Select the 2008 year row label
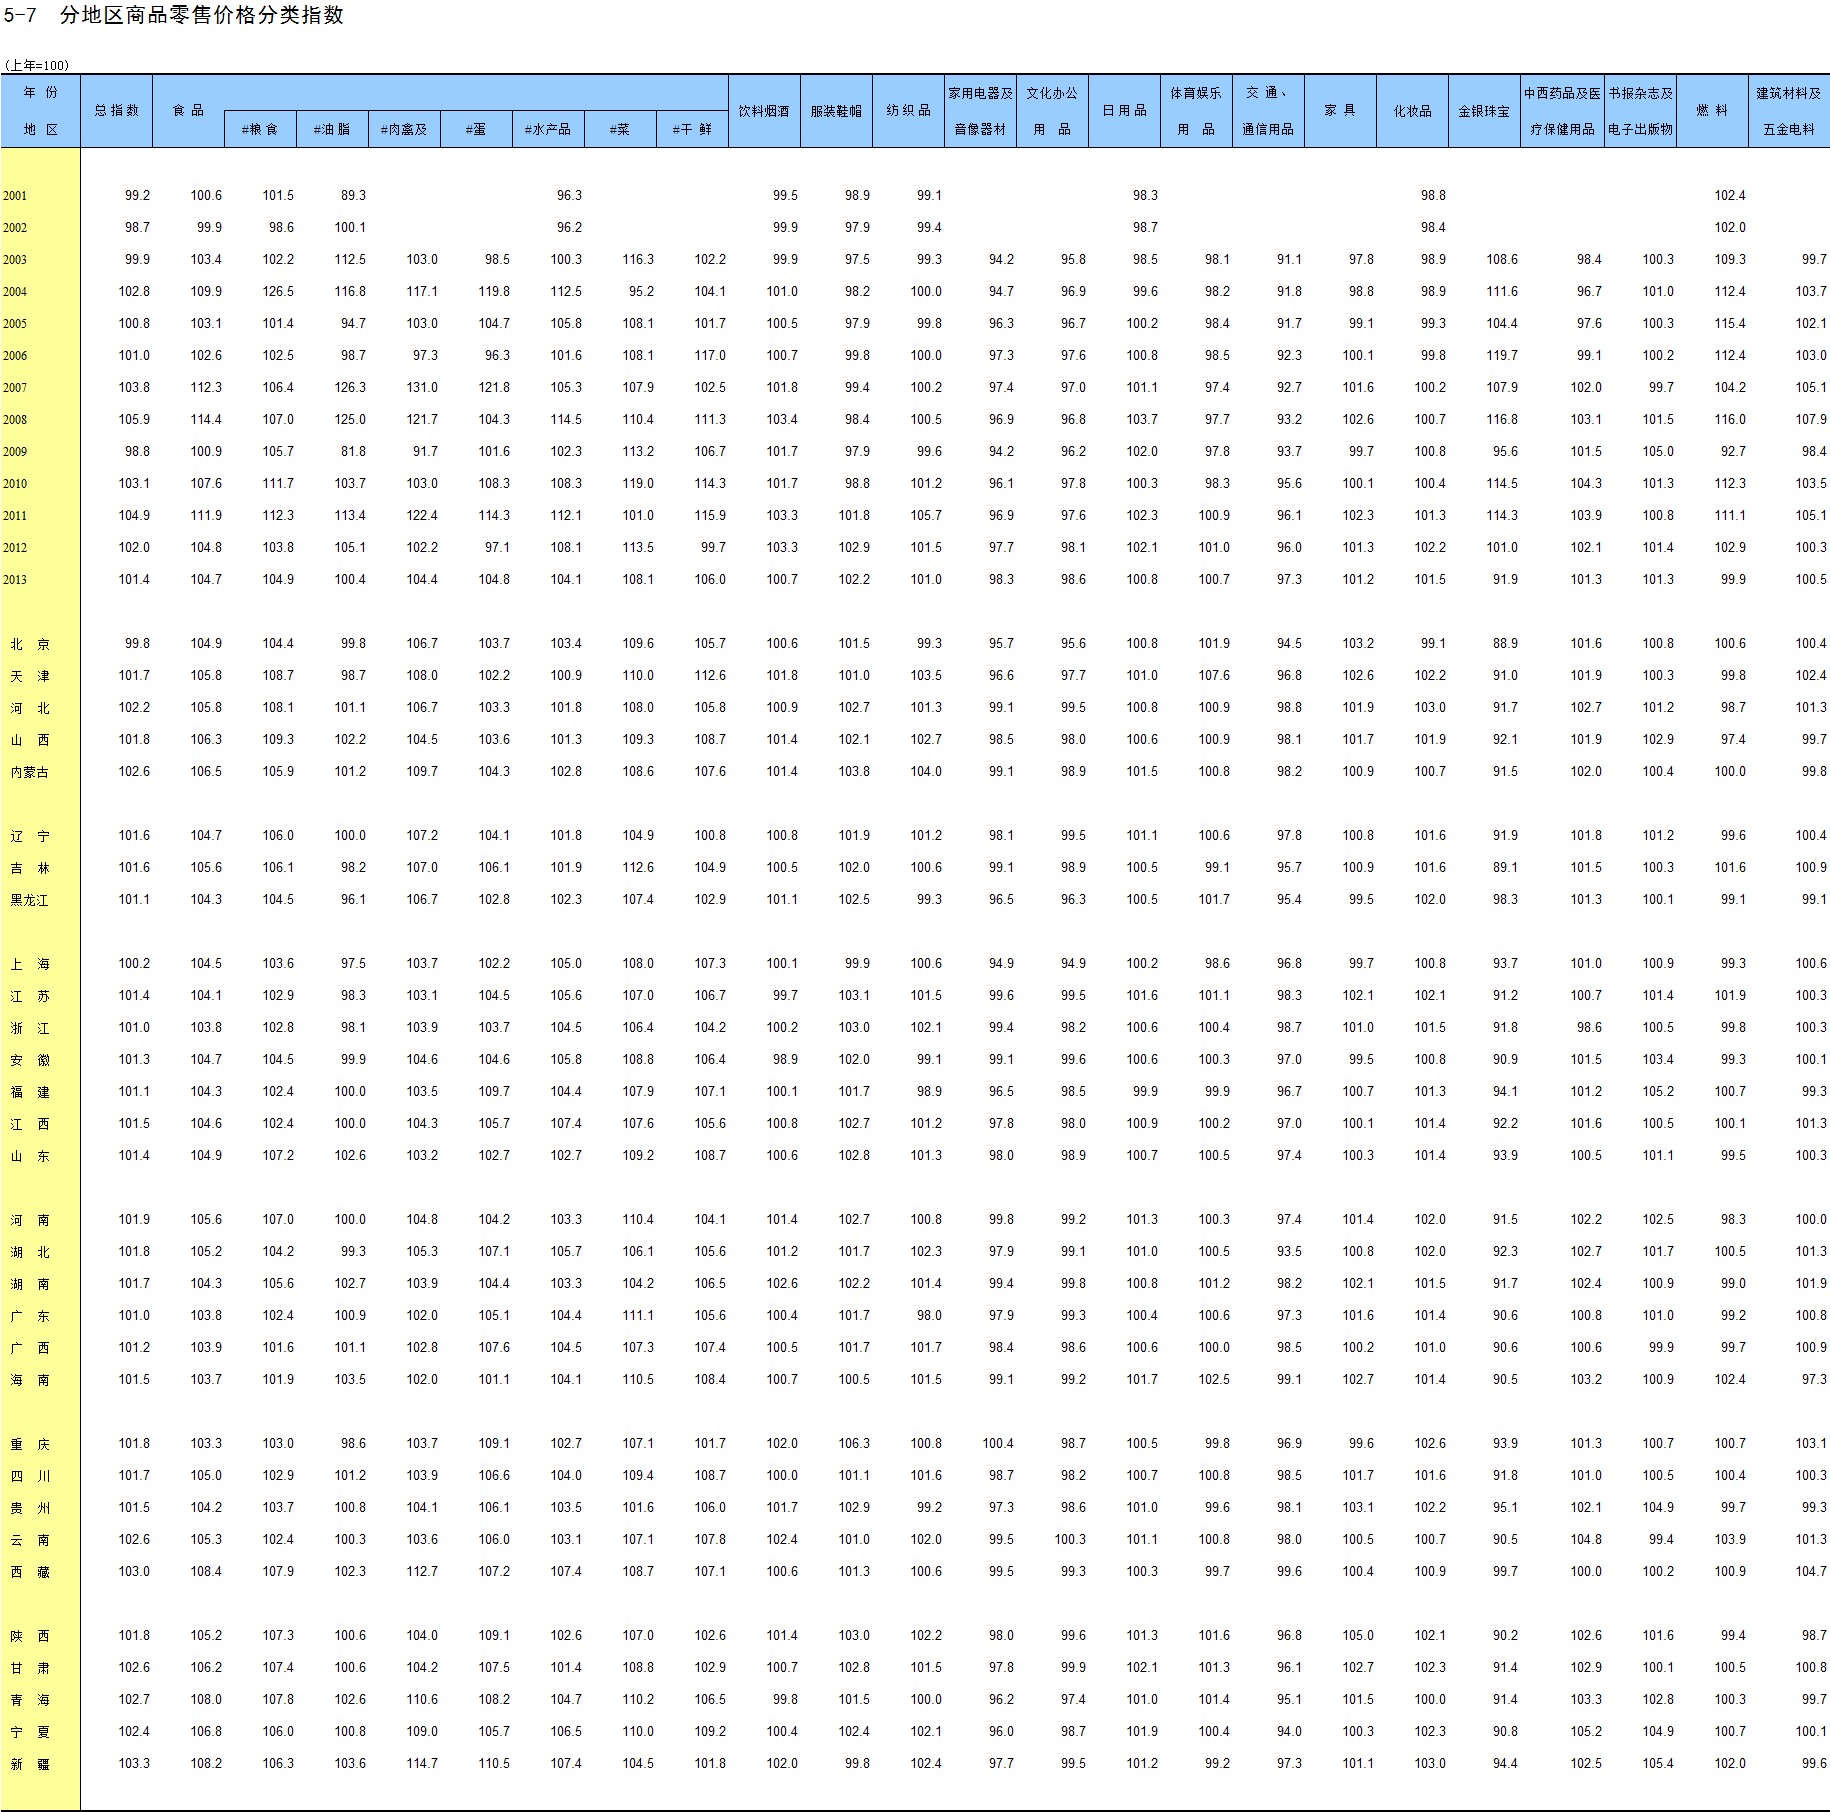Viewport: 1830px width, 1812px height. (x=15, y=420)
